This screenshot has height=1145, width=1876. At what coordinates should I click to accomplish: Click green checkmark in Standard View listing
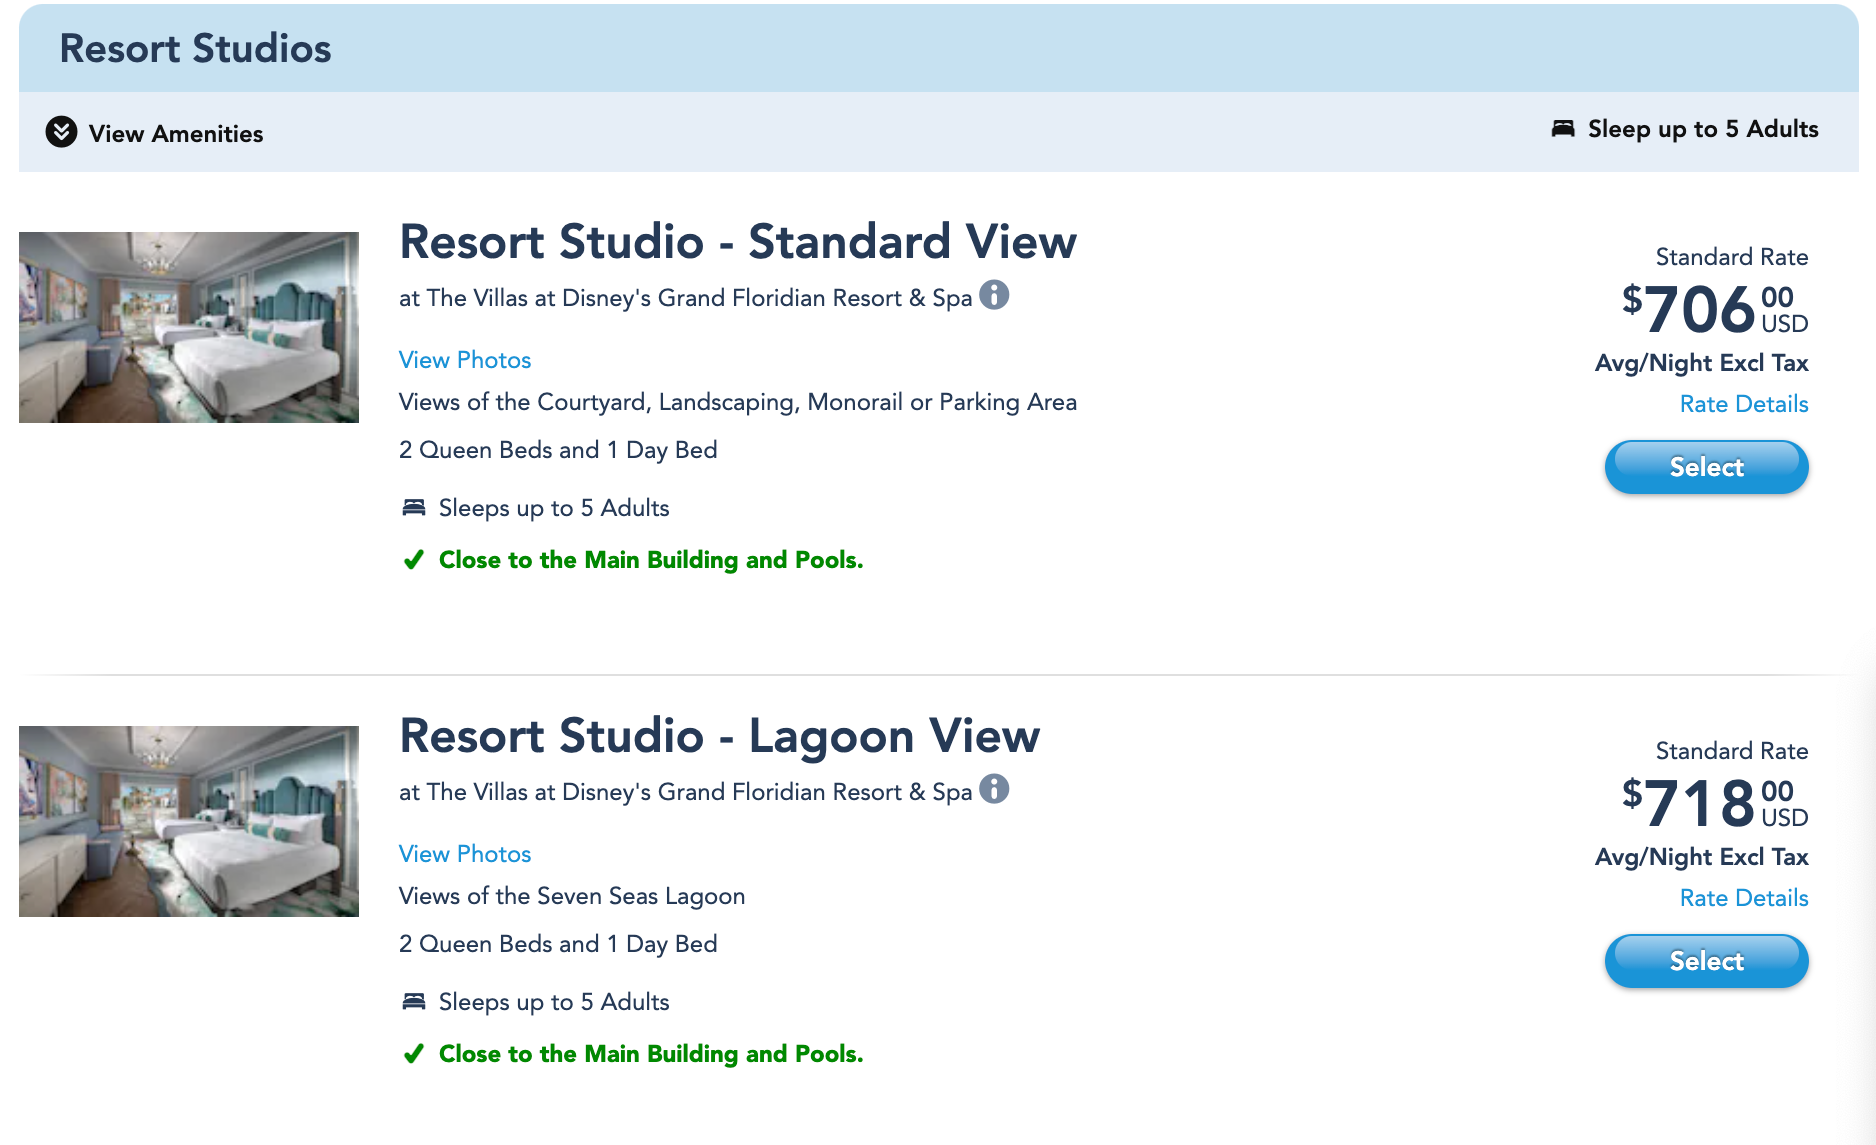tap(413, 560)
